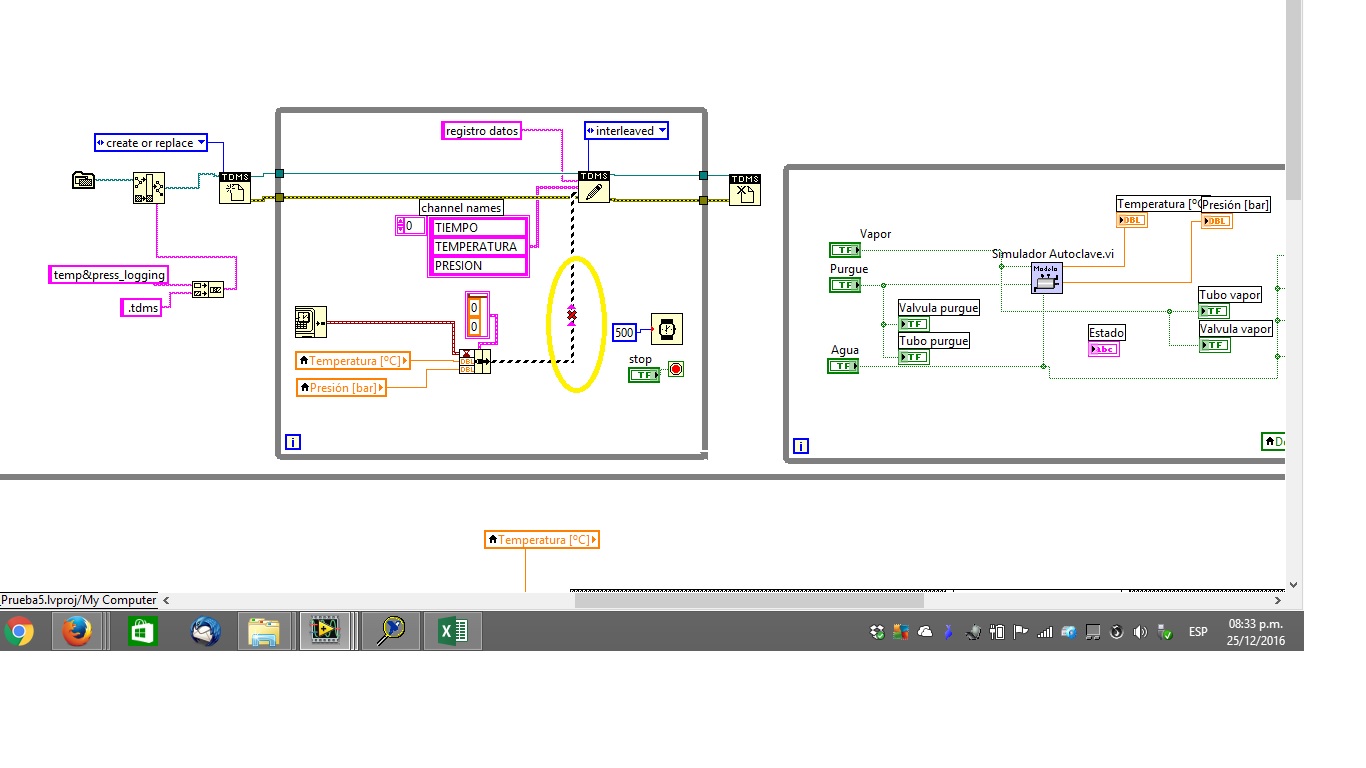This screenshot has height=768, width=1366.
Task: Click the '.tdms' string constant
Action: (143, 308)
